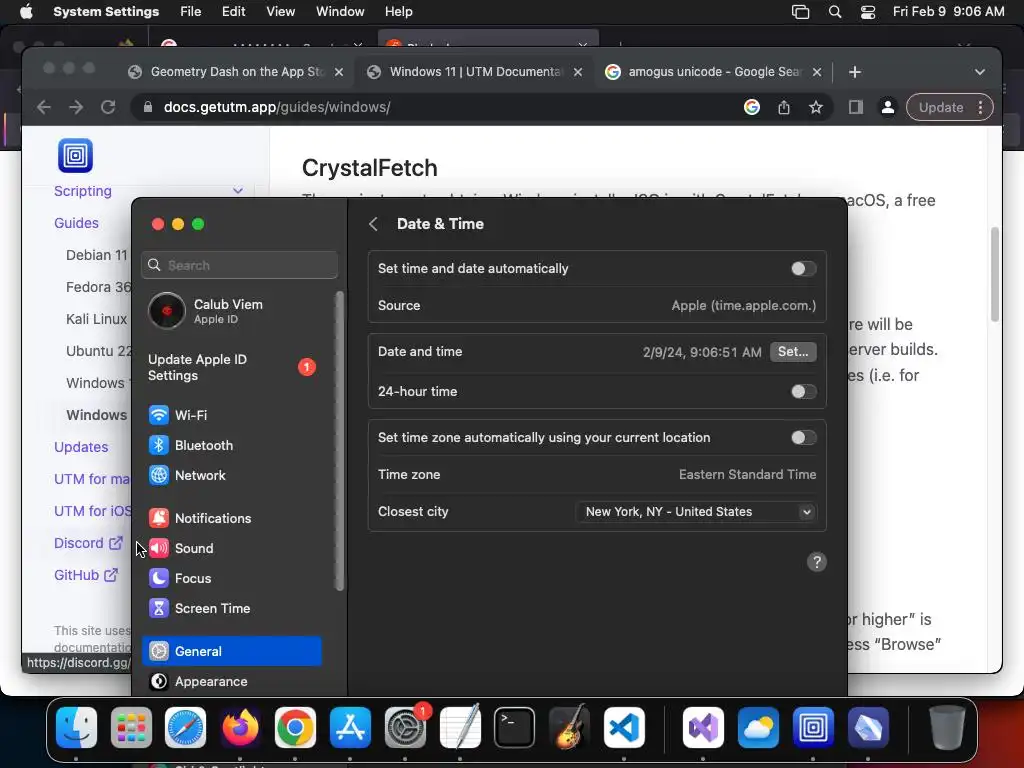
Task: Open Trash from the Dock
Action: click(947, 727)
